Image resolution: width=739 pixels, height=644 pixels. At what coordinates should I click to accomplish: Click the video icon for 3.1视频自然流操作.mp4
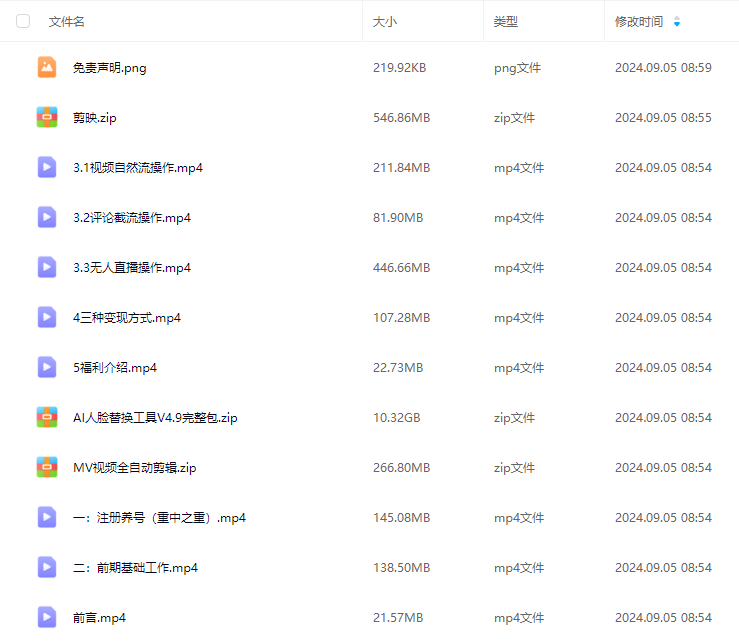click(x=47, y=167)
